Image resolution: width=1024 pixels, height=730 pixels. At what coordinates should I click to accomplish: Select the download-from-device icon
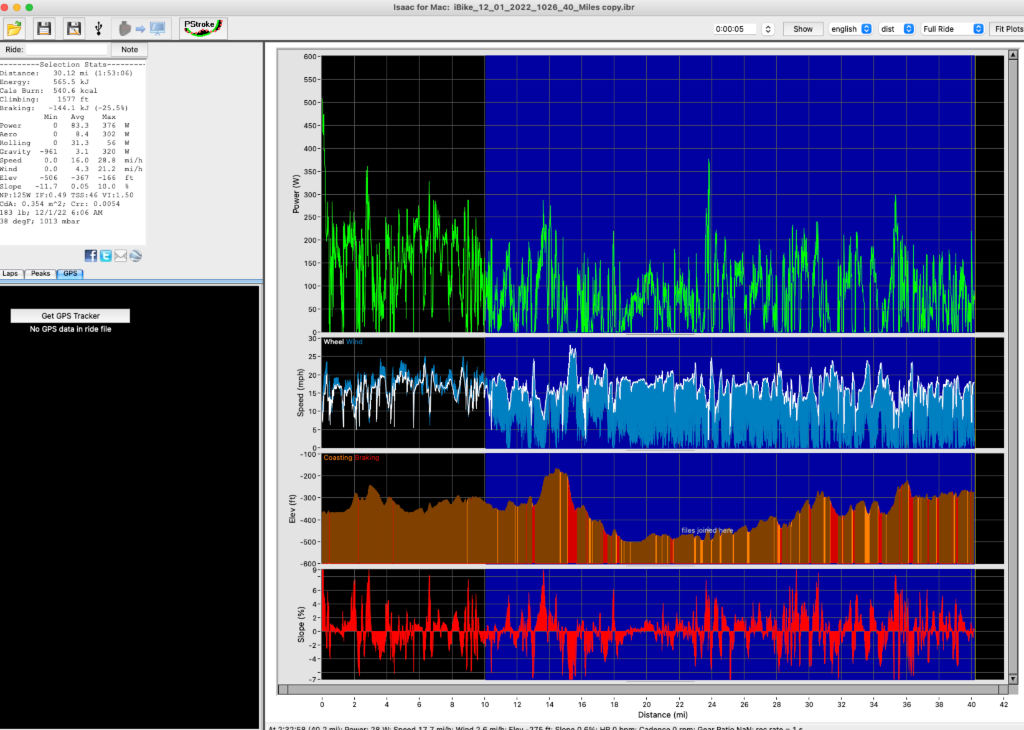pos(124,27)
